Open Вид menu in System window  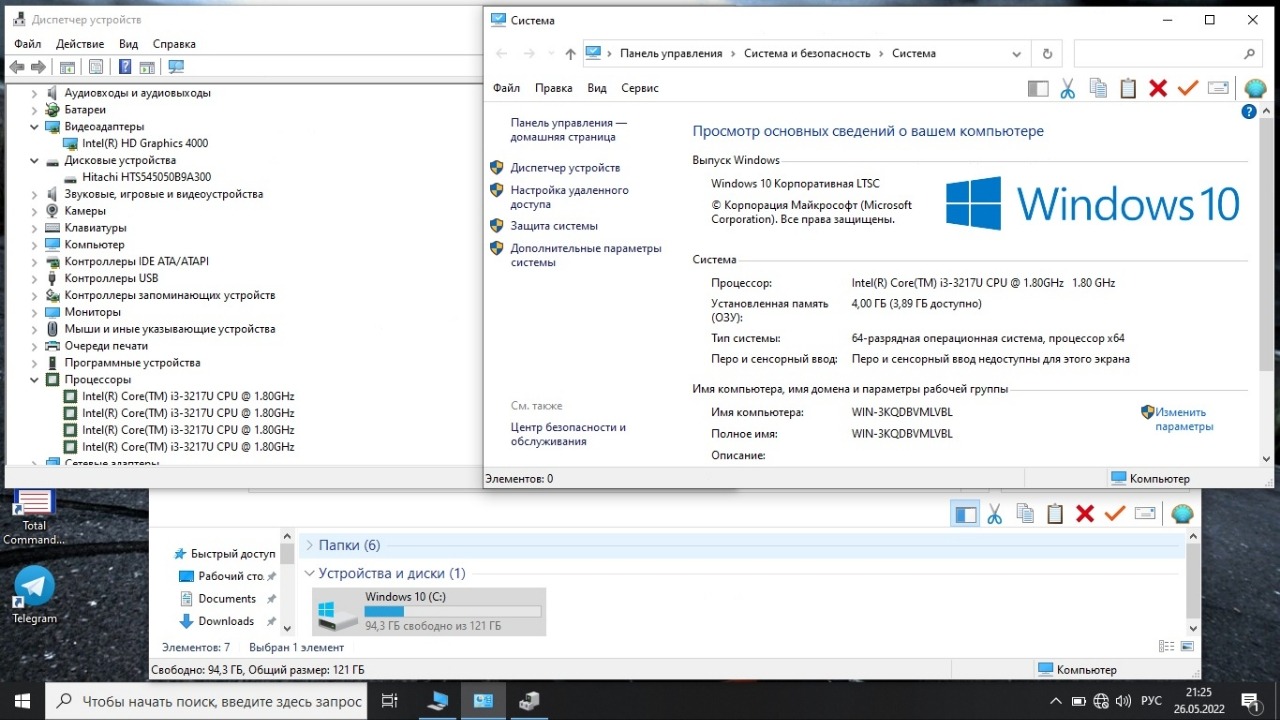[597, 88]
